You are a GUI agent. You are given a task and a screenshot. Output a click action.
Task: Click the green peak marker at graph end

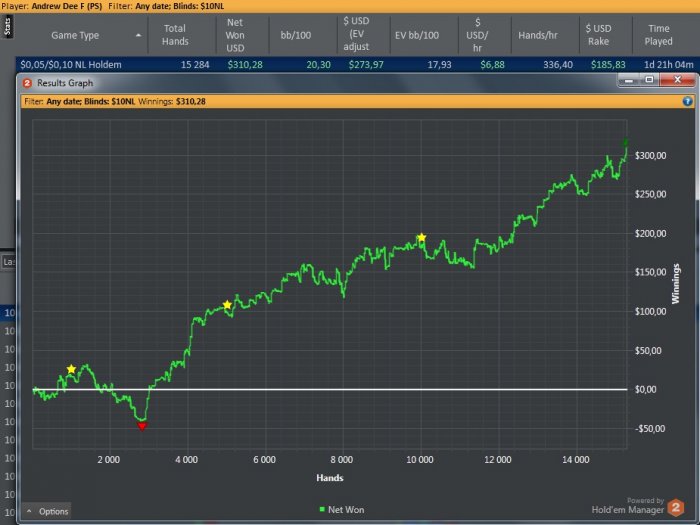[626, 143]
